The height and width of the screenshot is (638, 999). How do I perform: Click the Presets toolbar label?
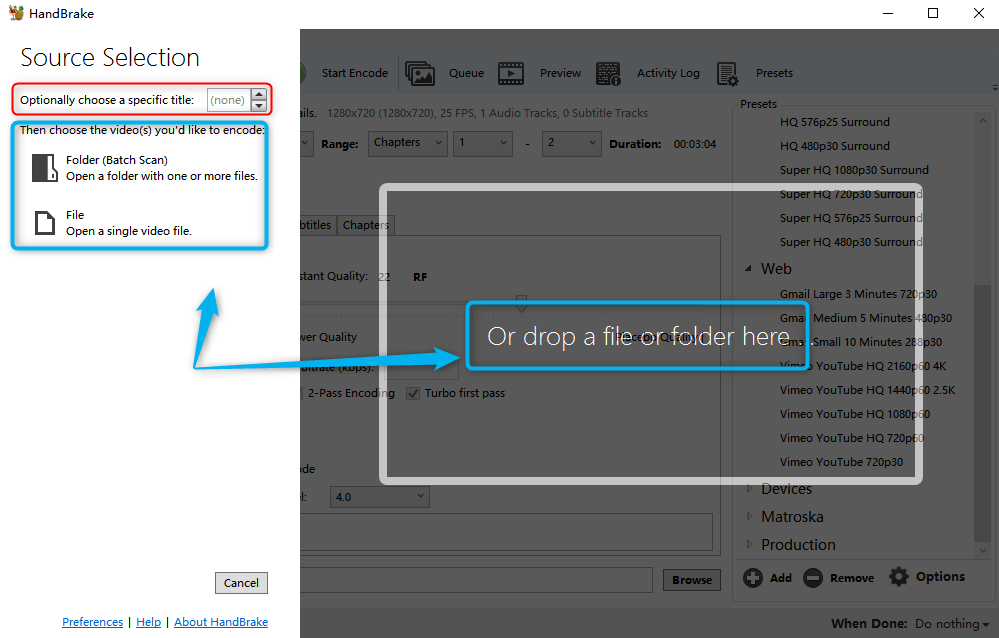click(x=774, y=73)
